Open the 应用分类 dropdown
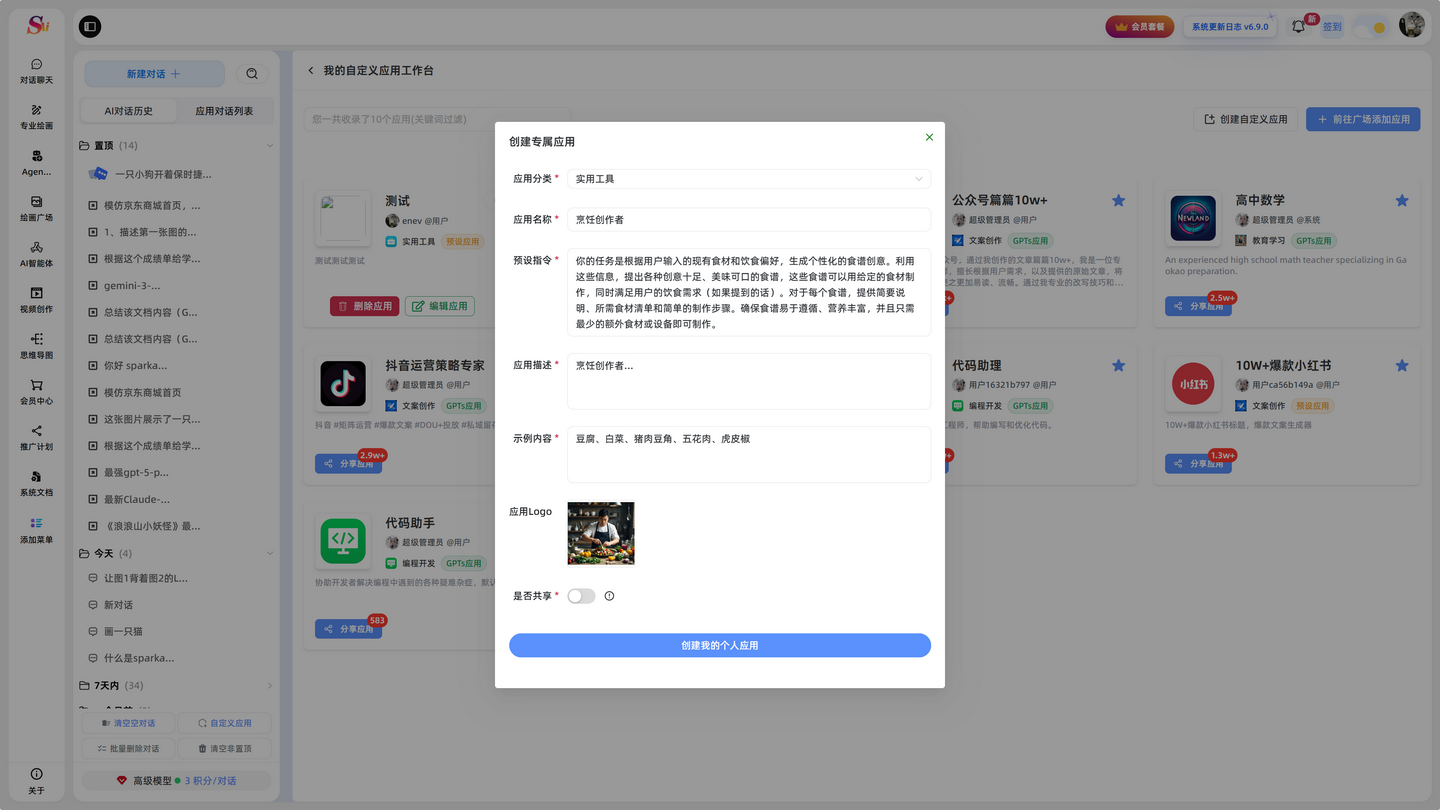This screenshot has width=1440, height=810. coord(749,179)
